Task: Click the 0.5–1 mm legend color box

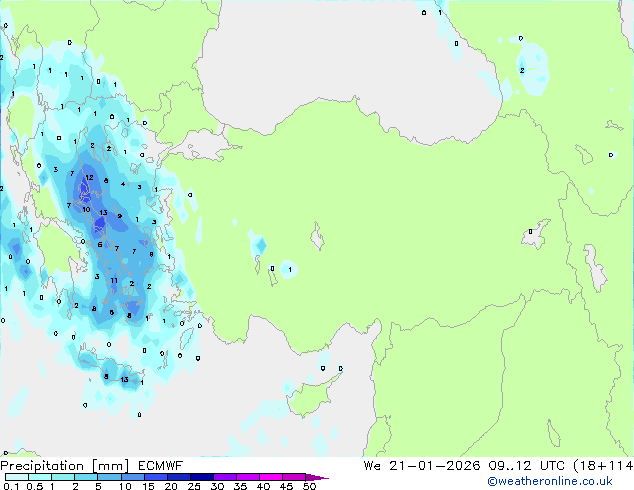Action: click(x=40, y=477)
